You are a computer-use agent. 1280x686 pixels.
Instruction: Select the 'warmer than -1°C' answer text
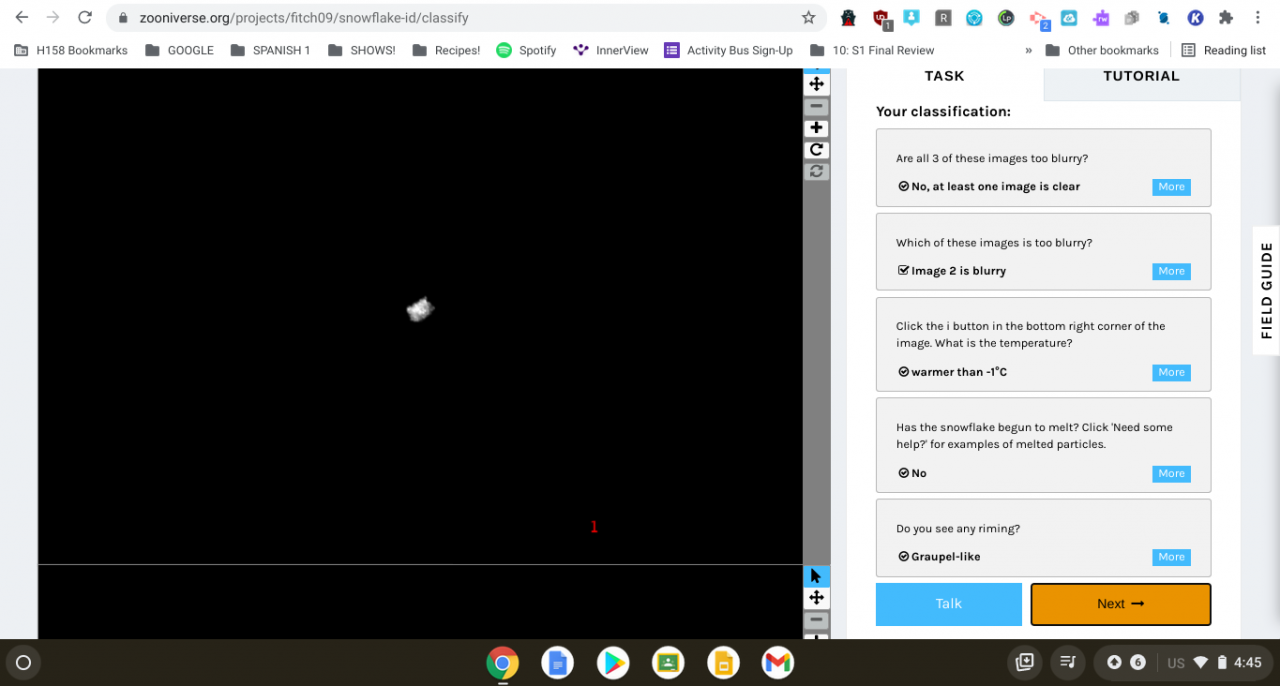(959, 372)
